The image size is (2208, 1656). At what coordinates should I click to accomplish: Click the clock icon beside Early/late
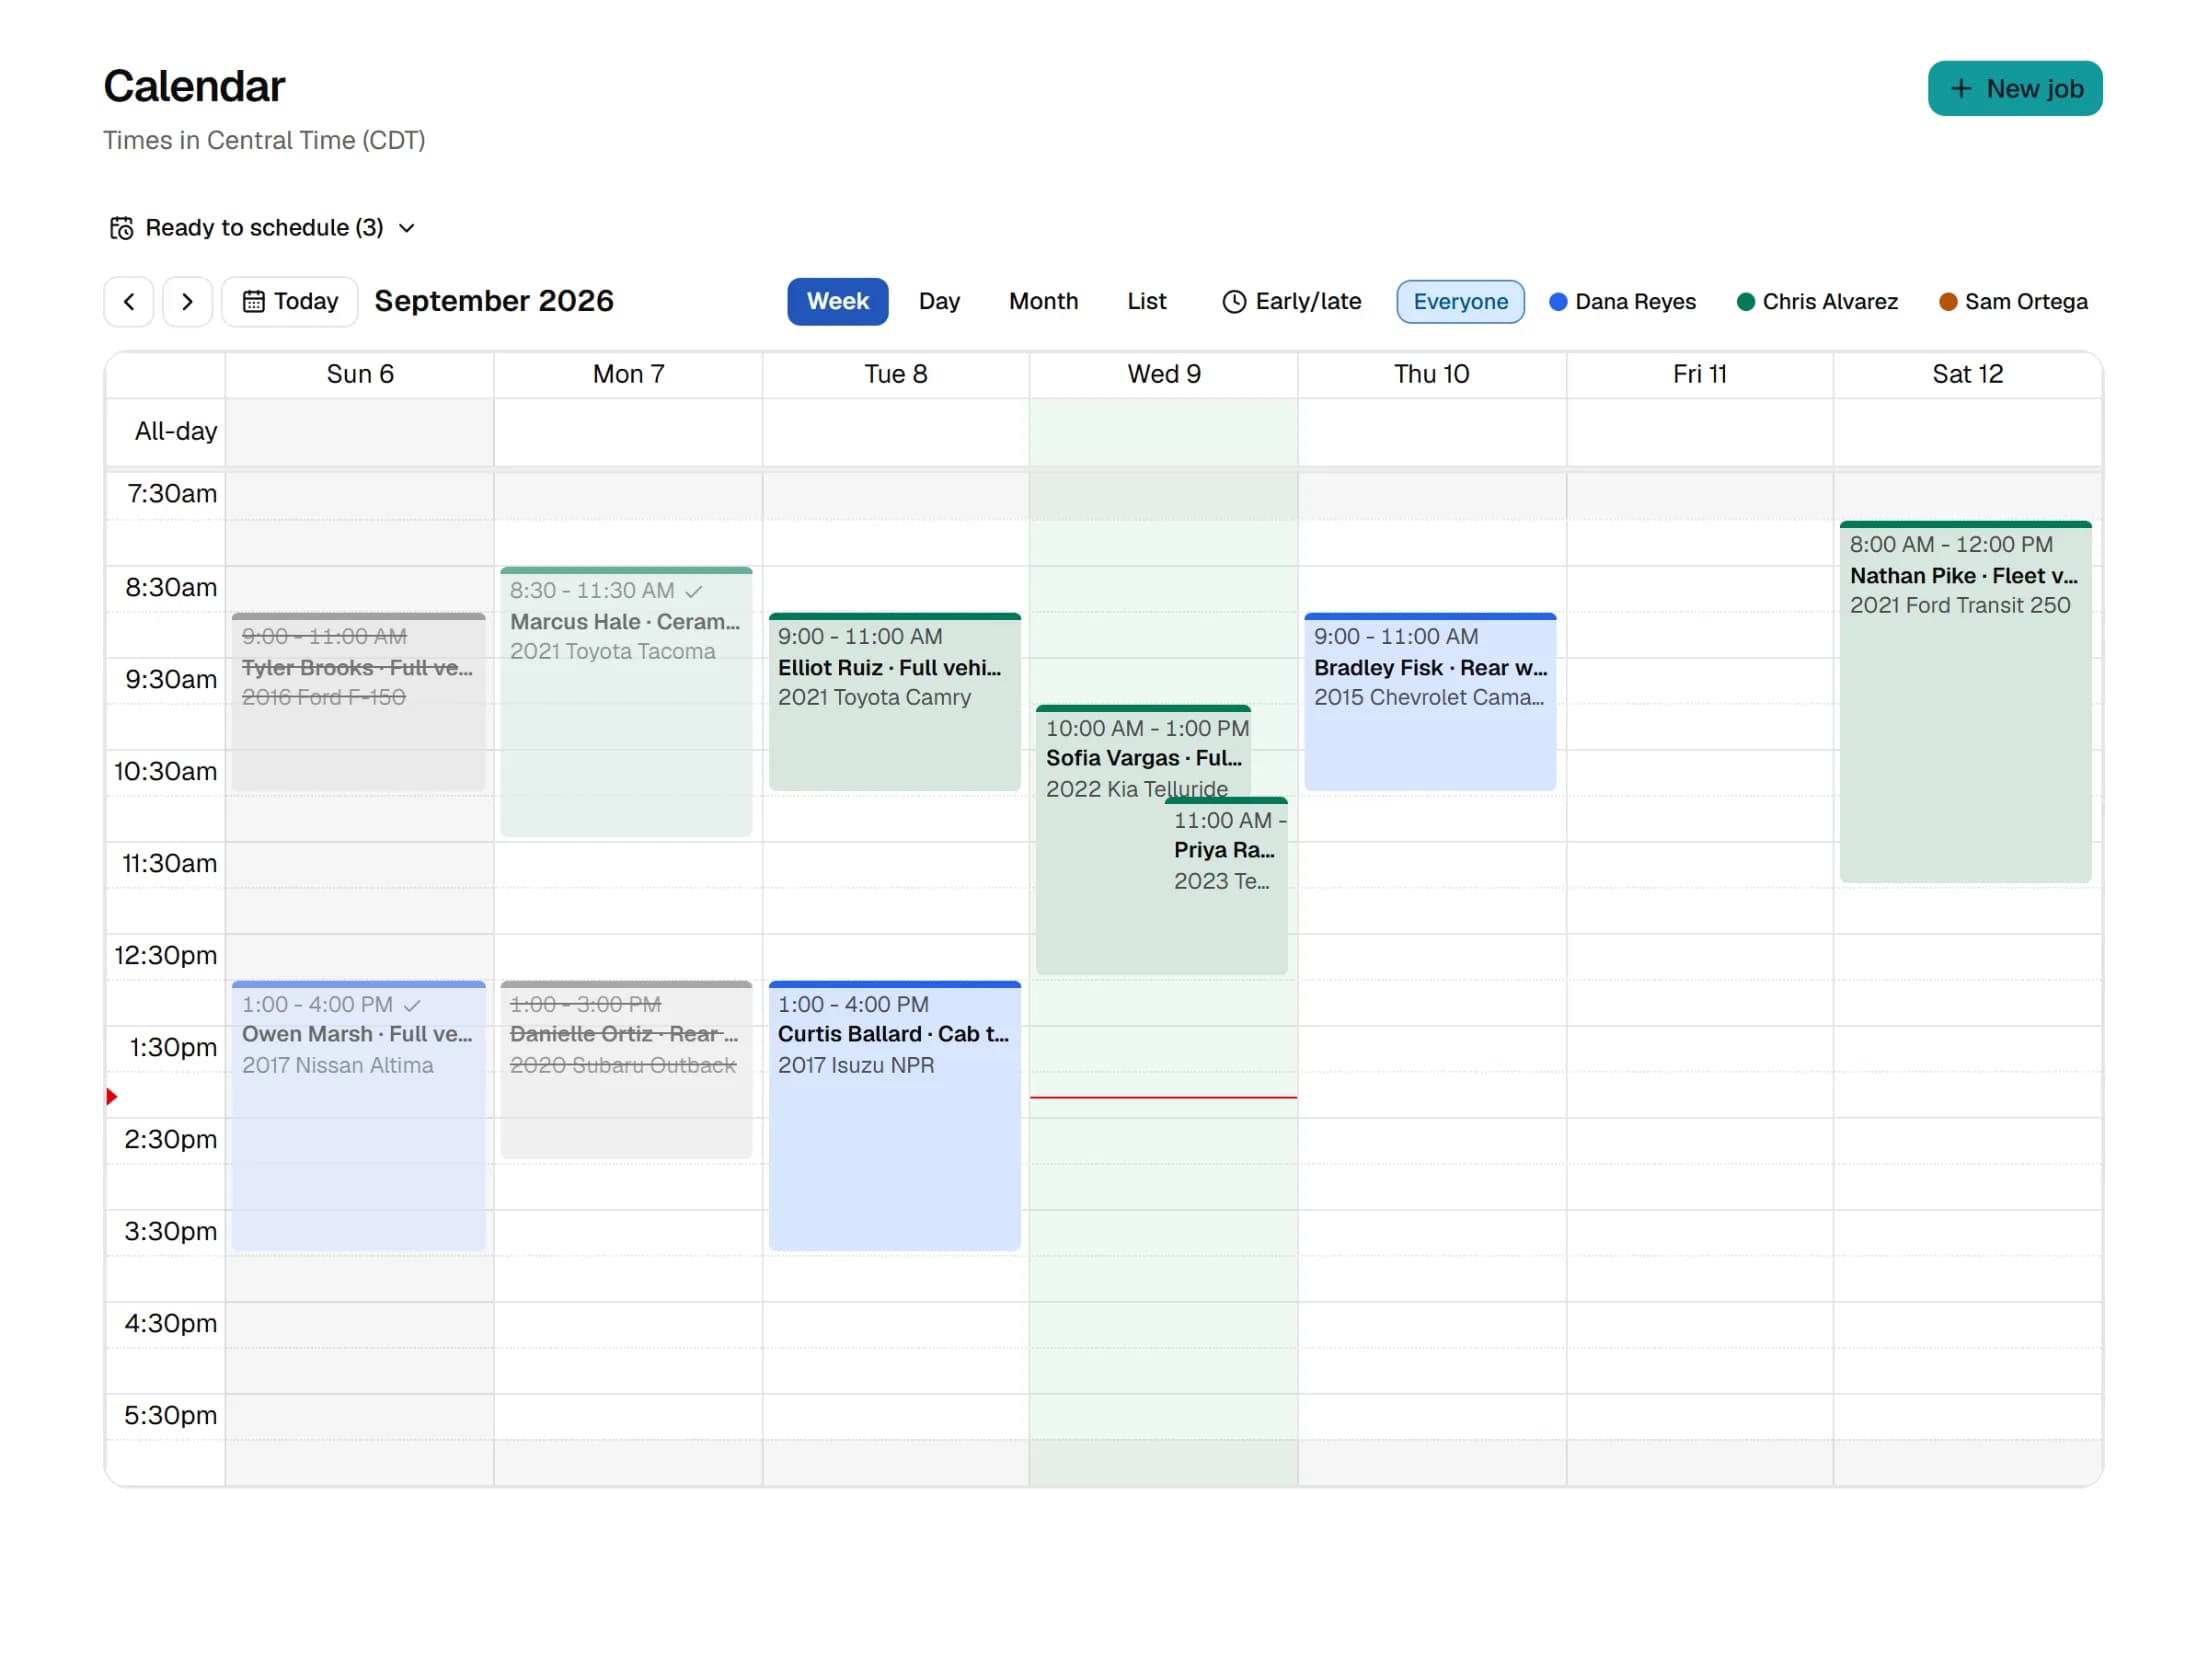(1234, 301)
